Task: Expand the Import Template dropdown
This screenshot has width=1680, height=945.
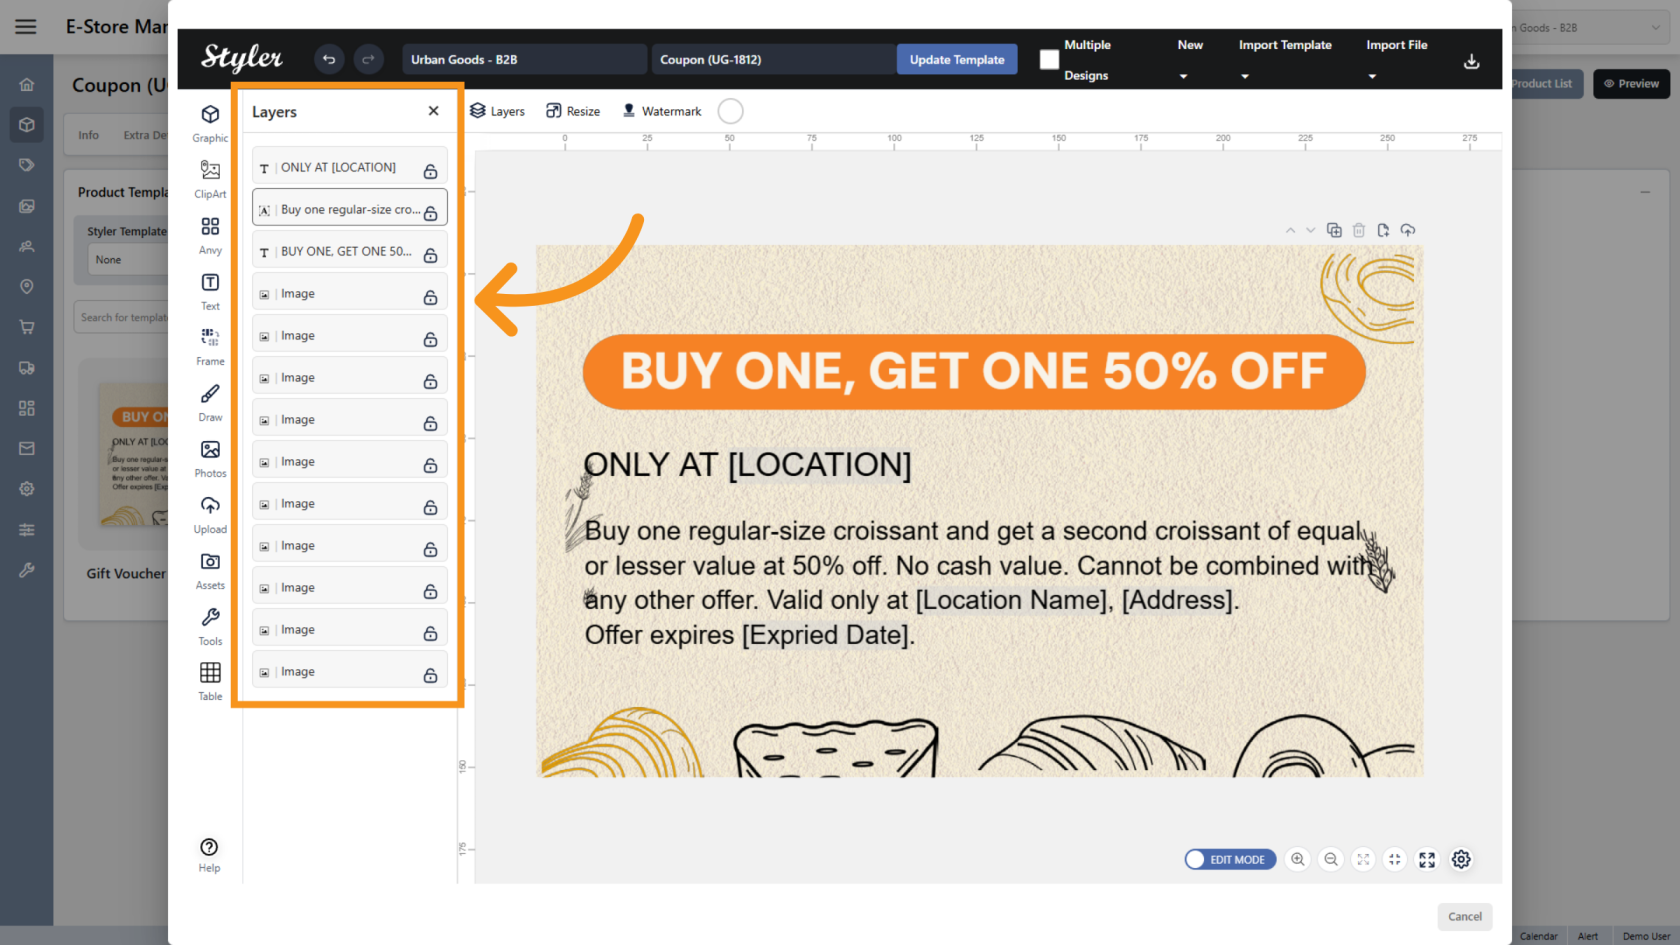Action: [x=1285, y=60]
